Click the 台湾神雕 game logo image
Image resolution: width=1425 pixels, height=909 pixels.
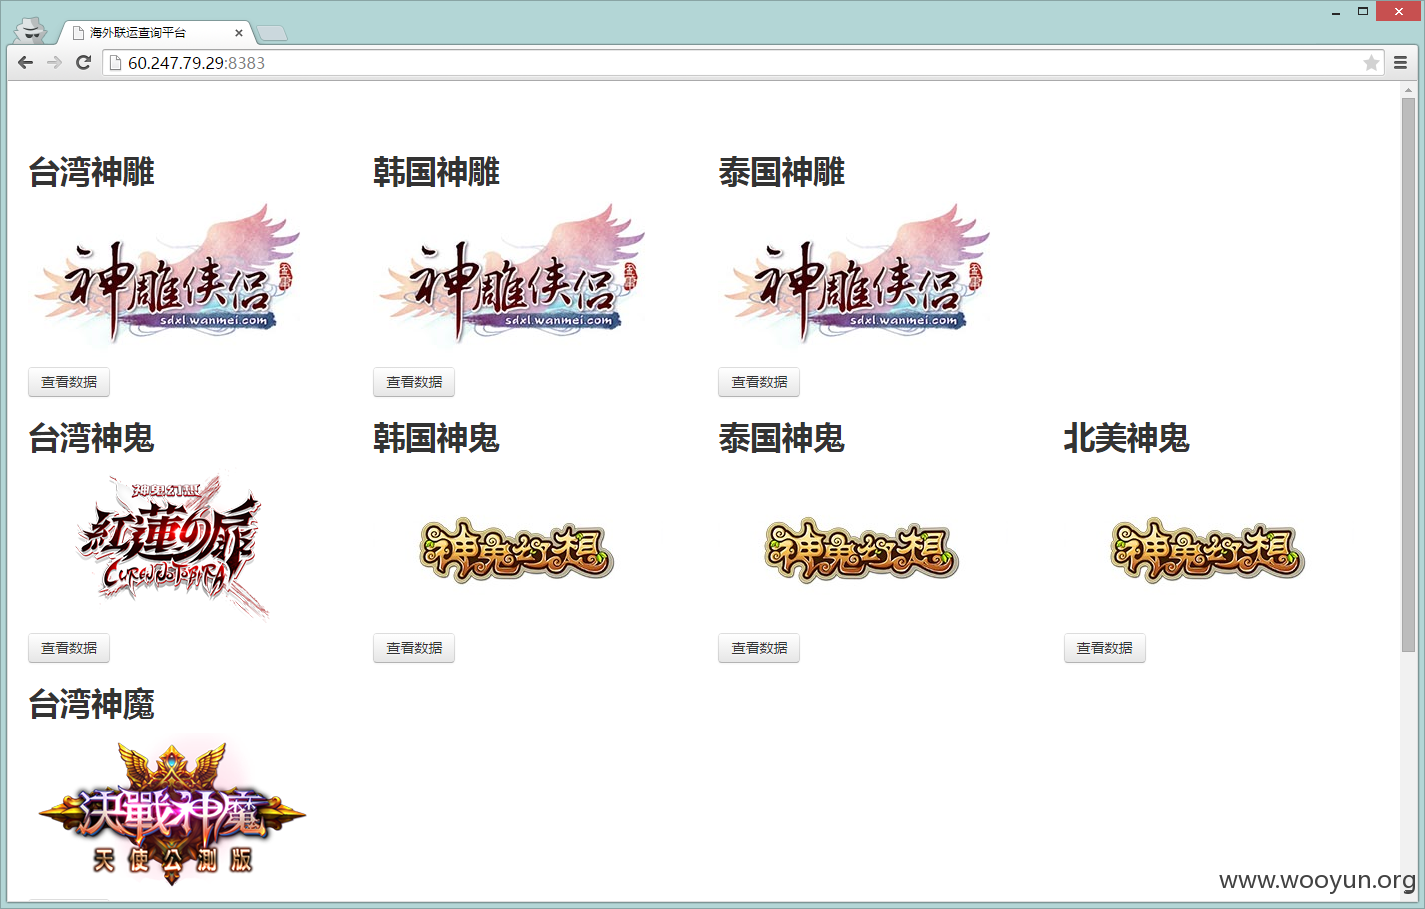pyautogui.click(x=167, y=274)
